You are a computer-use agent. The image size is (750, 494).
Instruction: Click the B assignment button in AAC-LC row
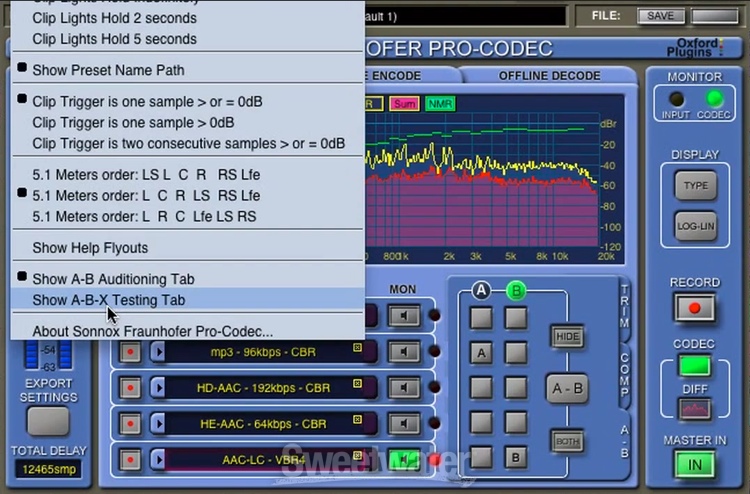516,458
